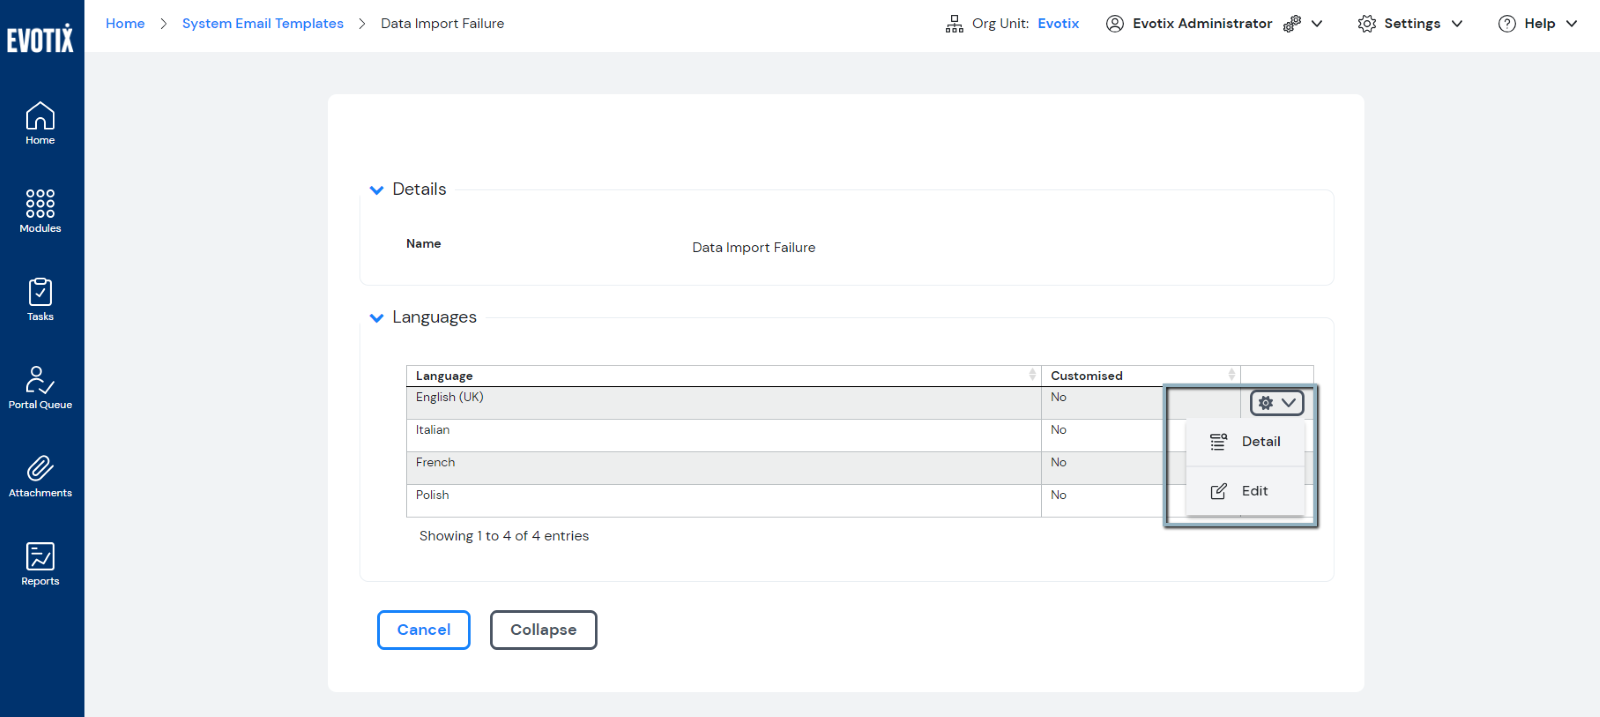Click the user profile icon
Image resolution: width=1600 pixels, height=717 pixels.
(1115, 24)
